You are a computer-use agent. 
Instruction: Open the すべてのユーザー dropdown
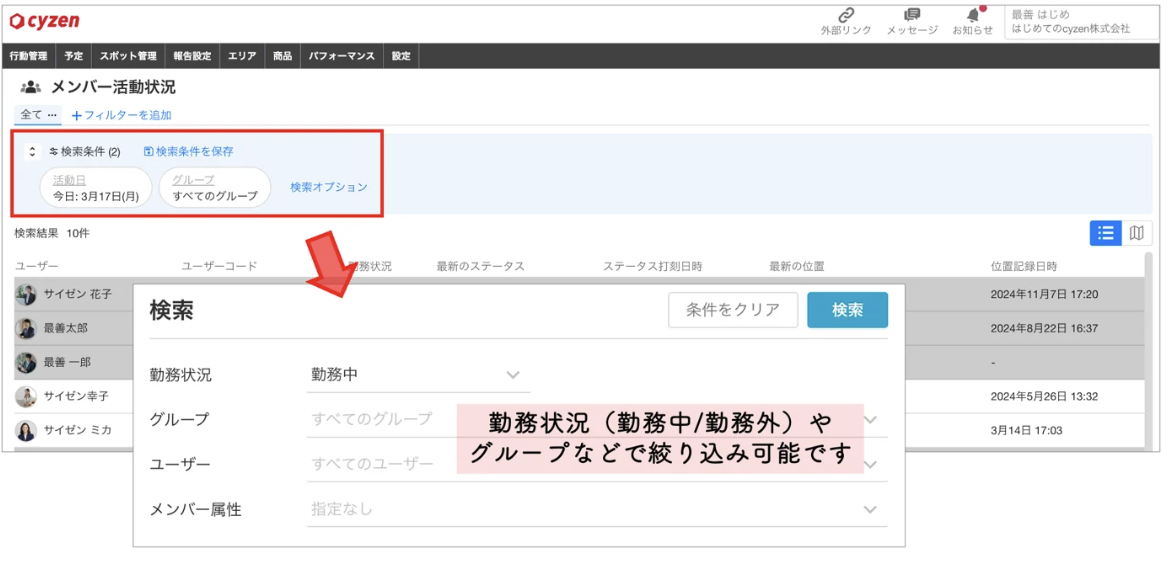pyautogui.click(x=597, y=464)
